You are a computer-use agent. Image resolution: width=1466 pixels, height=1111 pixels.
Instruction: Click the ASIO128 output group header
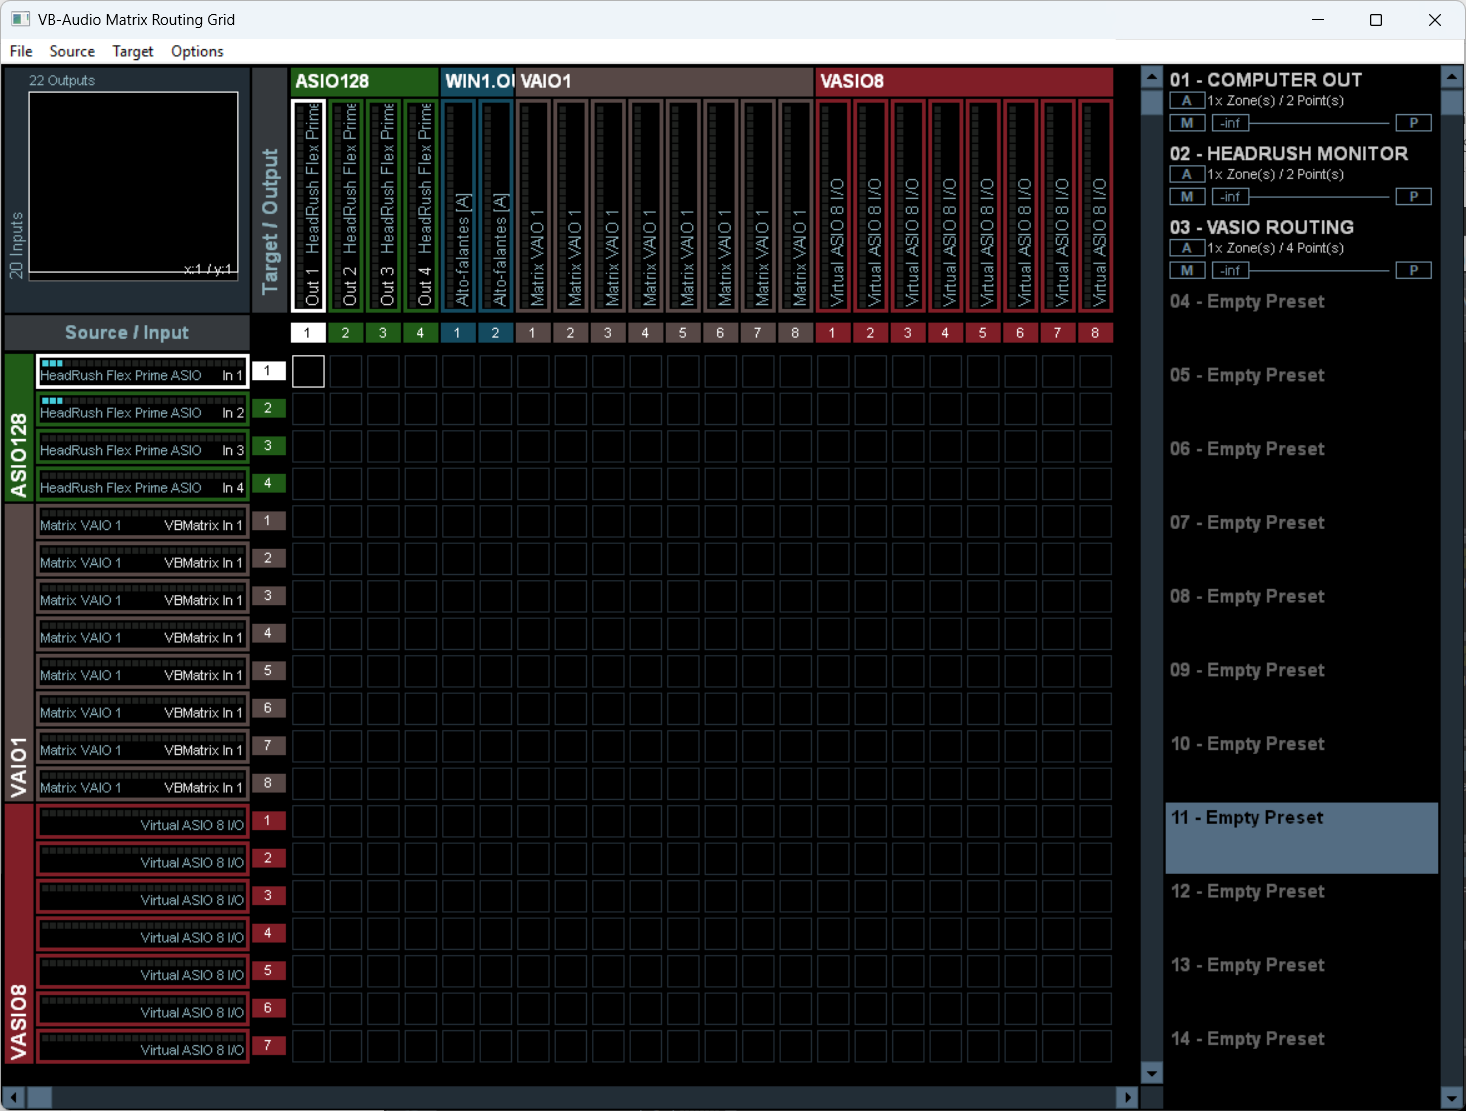(364, 81)
